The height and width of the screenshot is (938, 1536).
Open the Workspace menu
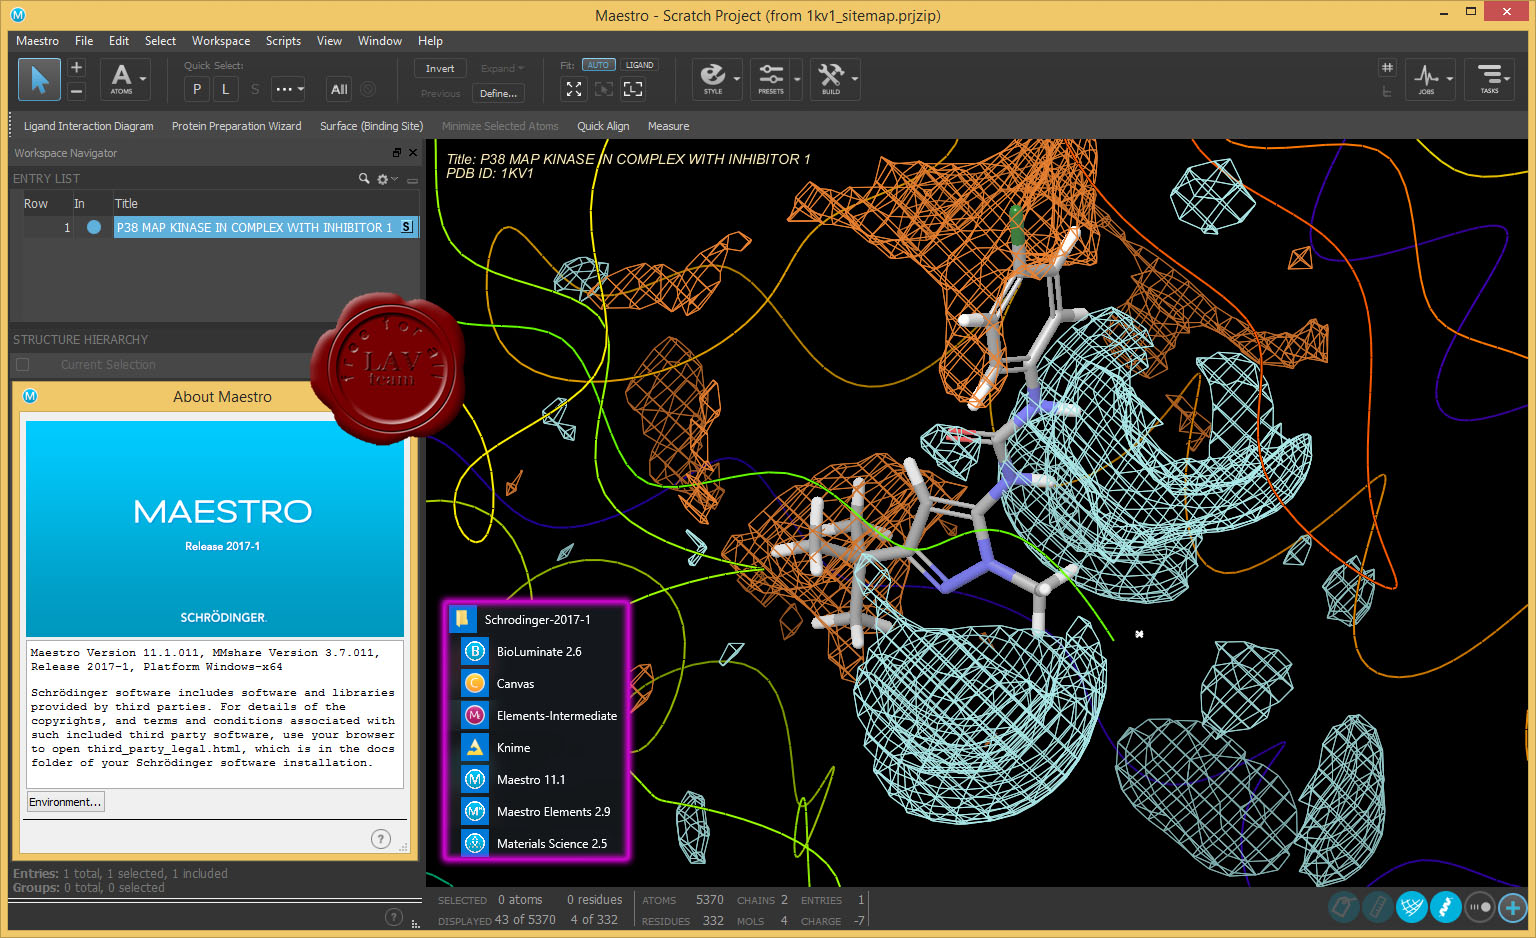tap(221, 41)
